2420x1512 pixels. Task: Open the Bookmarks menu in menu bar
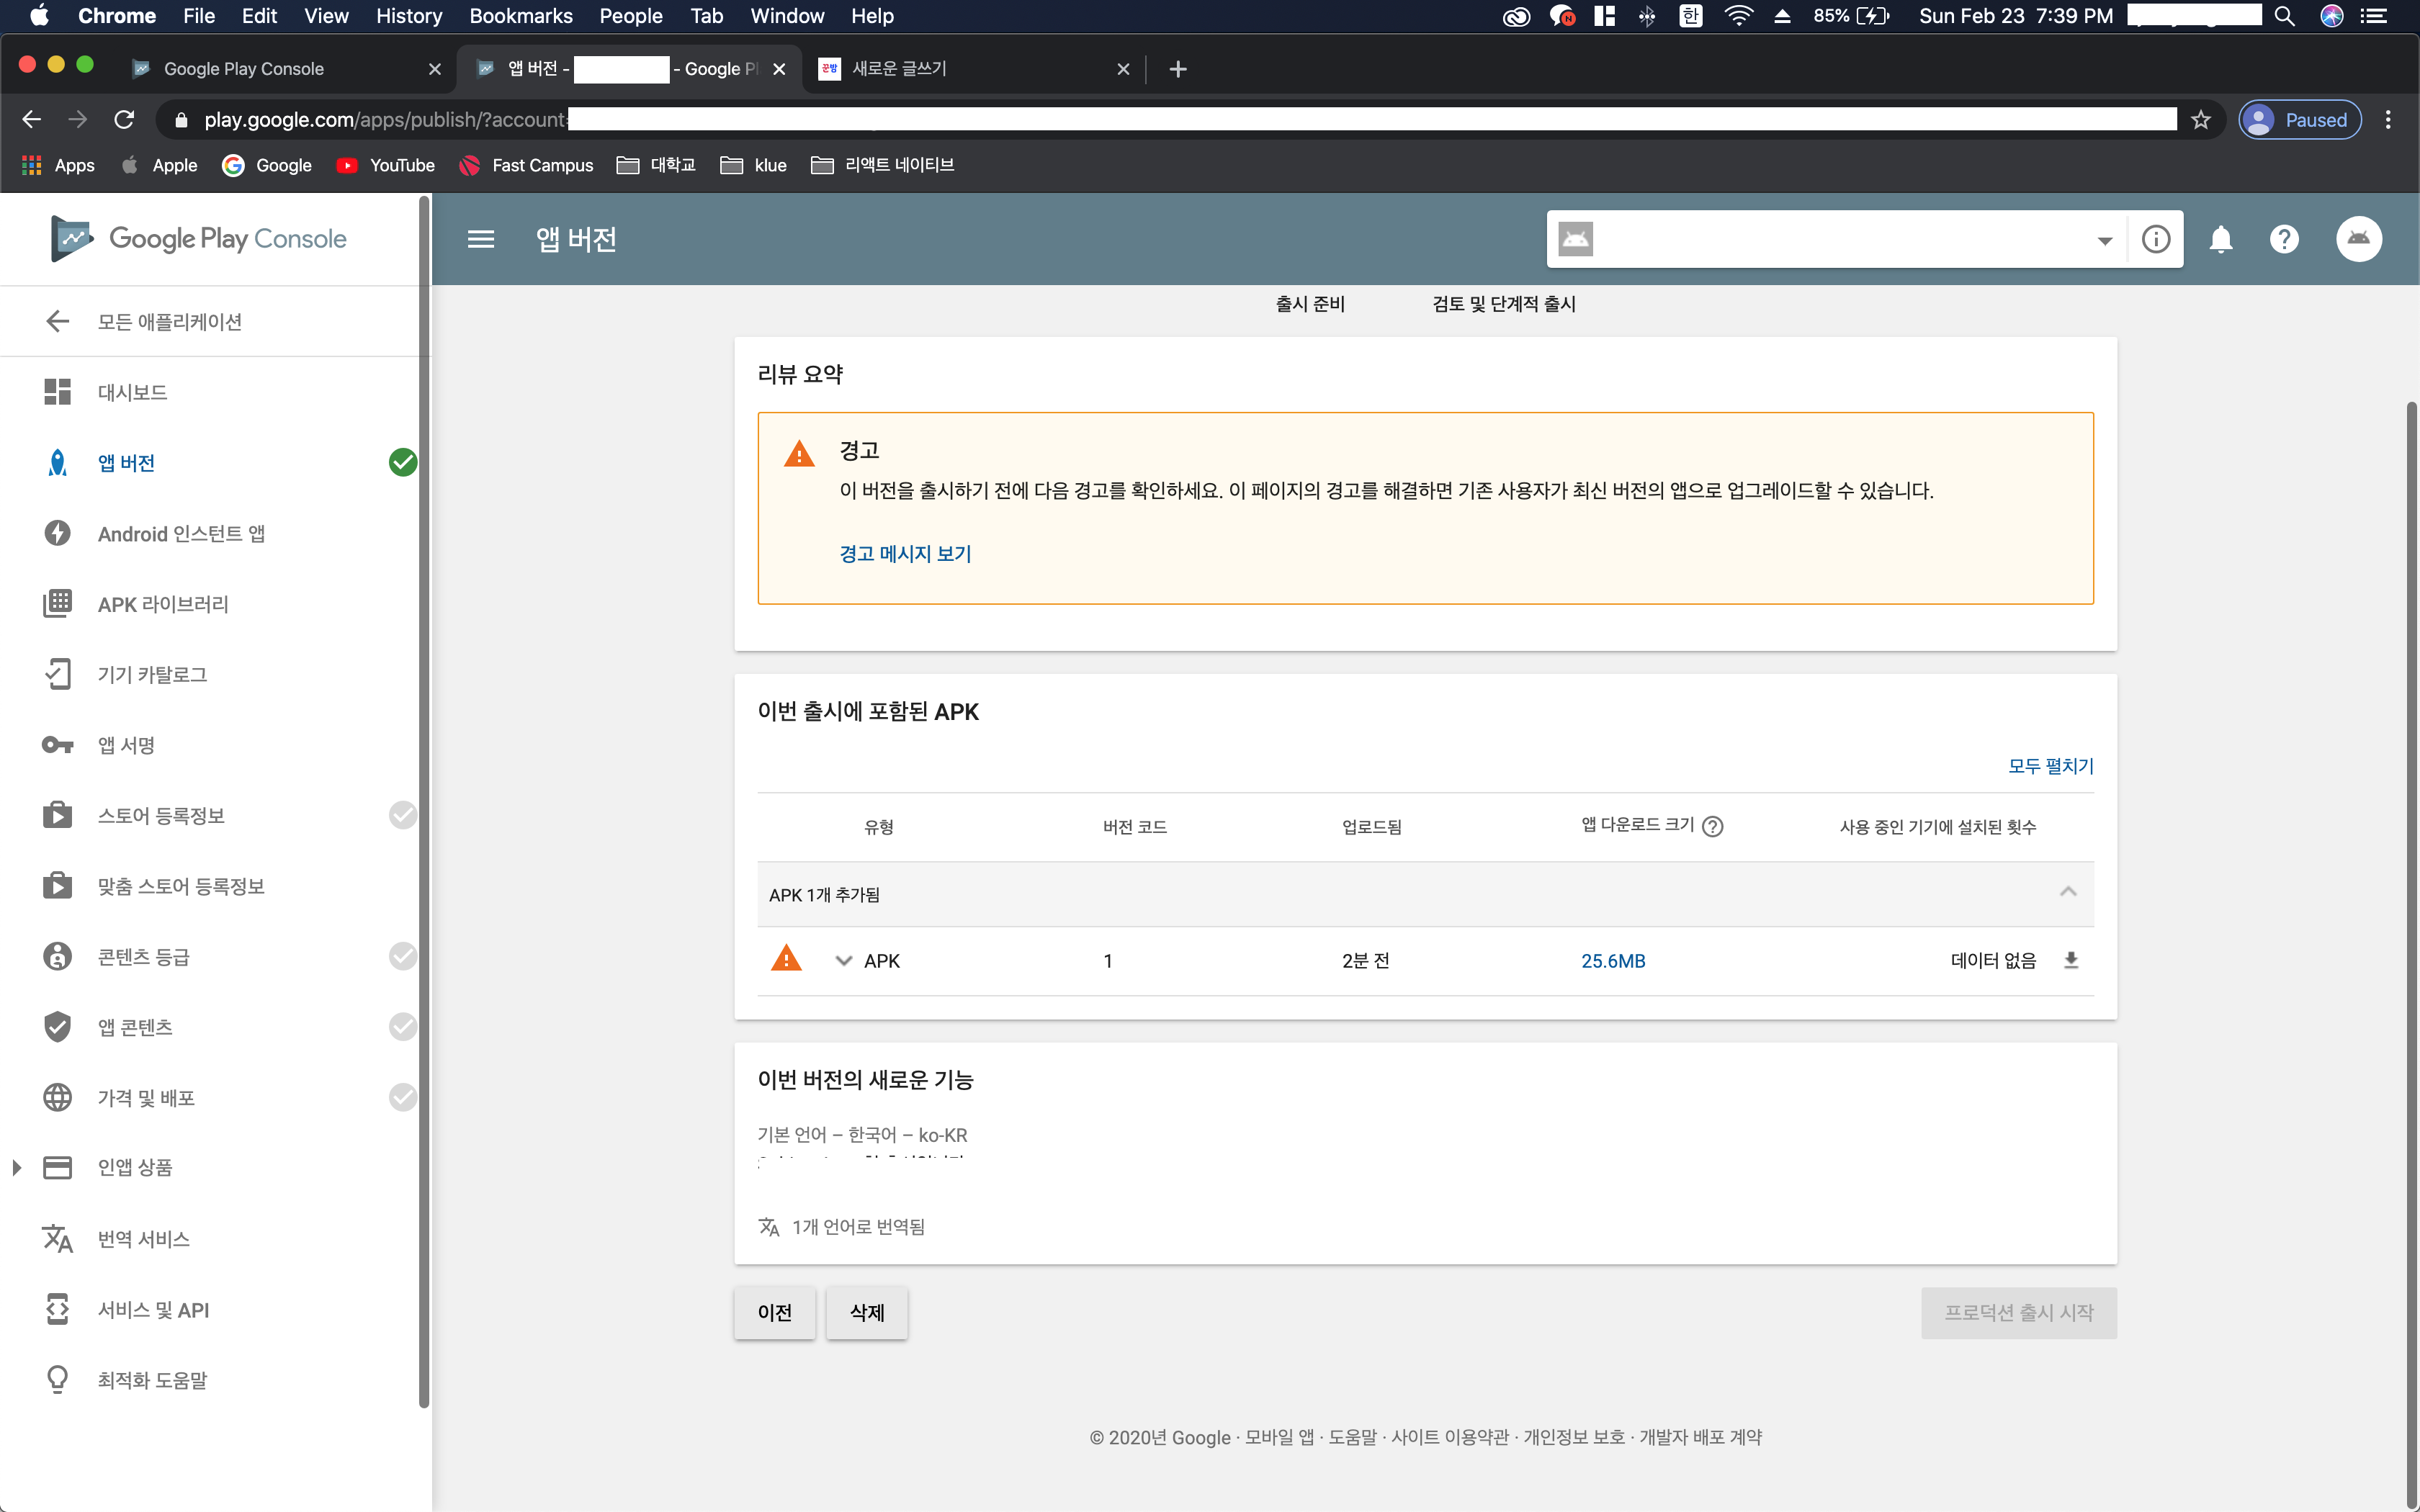[520, 16]
